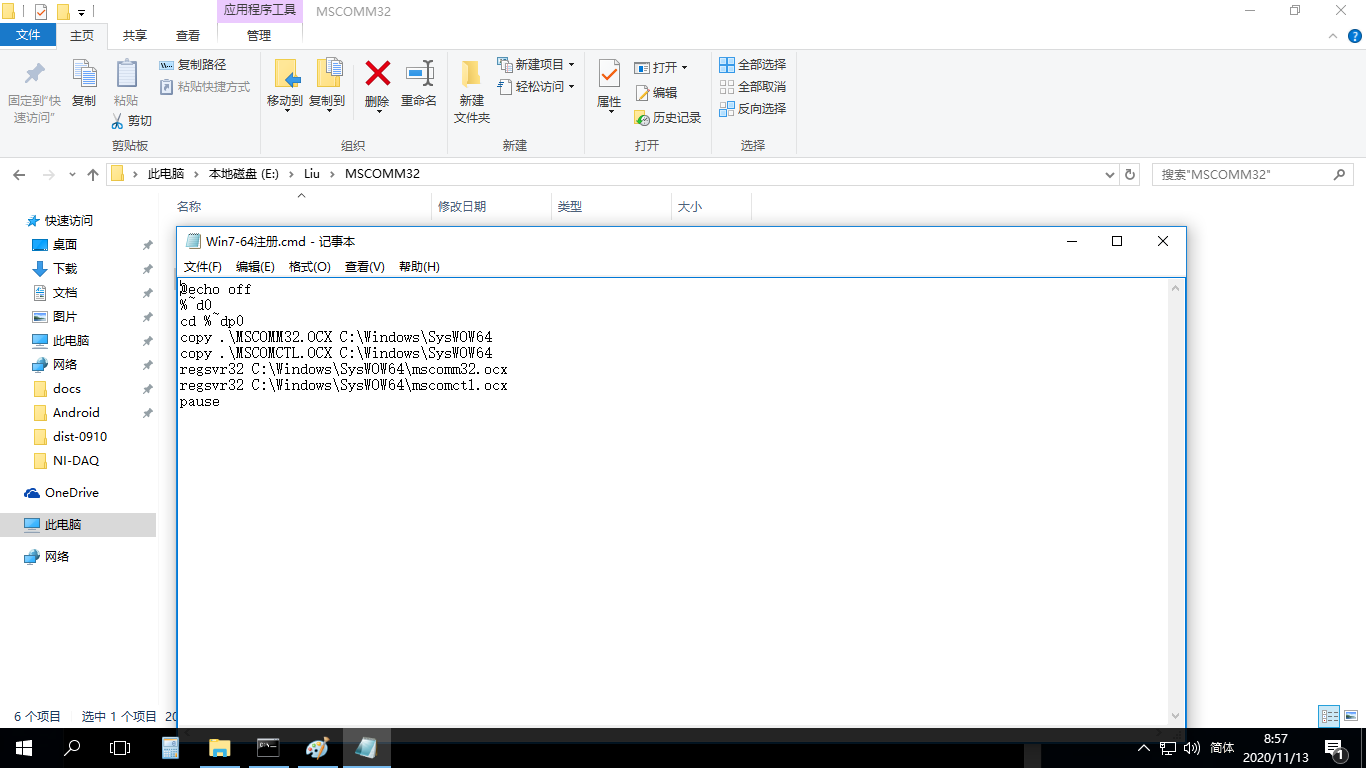1366x768 pixels.
Task: Open the Paint app on the taskbar
Action: [317, 747]
